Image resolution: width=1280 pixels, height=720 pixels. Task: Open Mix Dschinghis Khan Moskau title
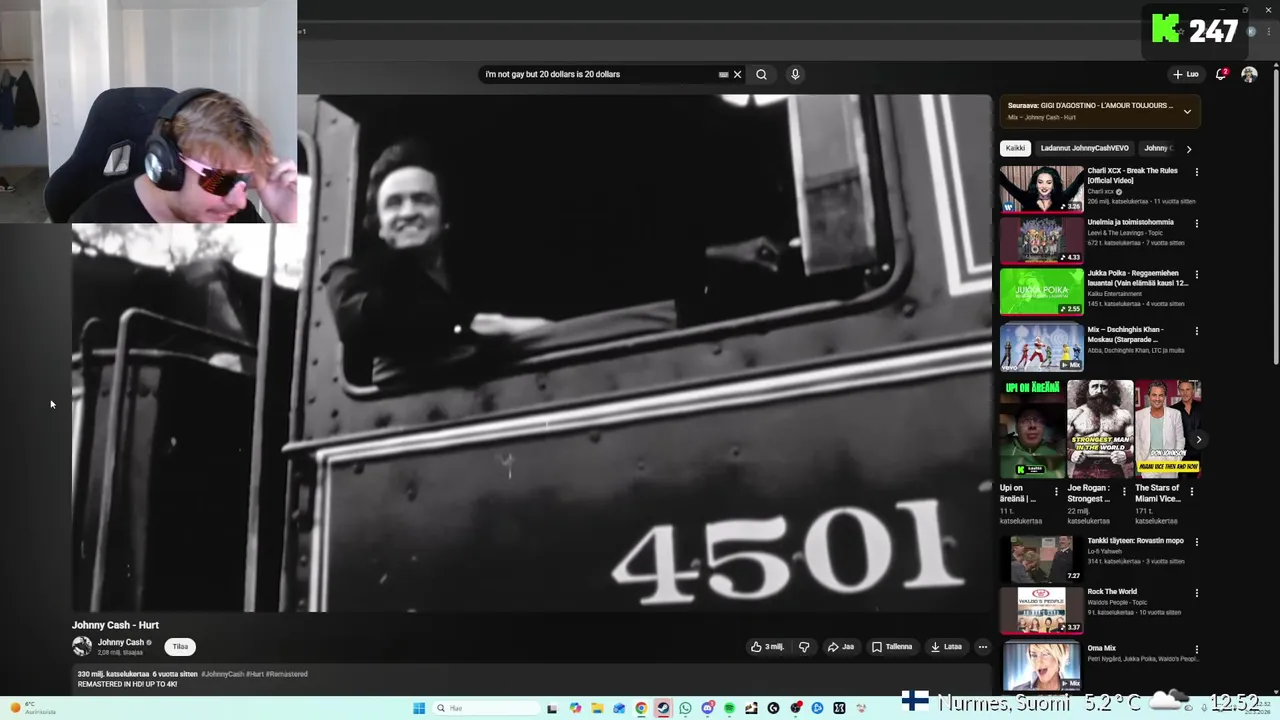point(1126,334)
